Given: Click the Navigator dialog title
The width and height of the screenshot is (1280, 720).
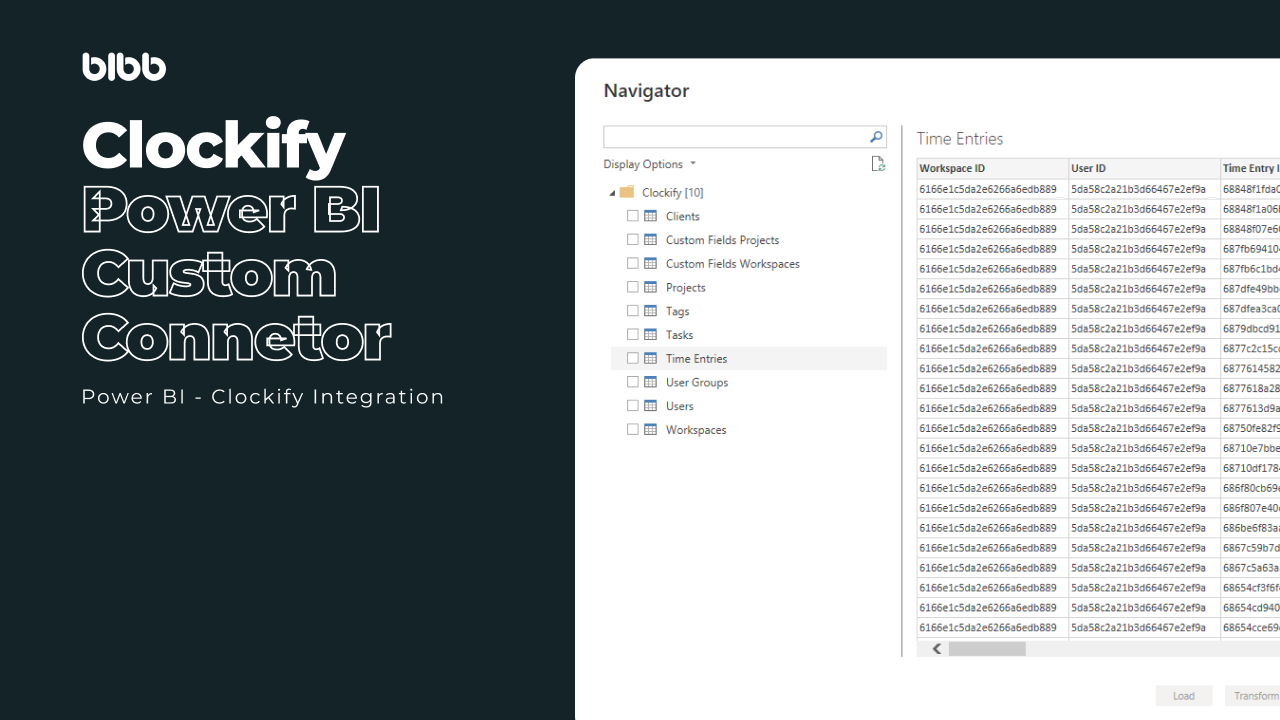Looking at the screenshot, I should point(646,91).
